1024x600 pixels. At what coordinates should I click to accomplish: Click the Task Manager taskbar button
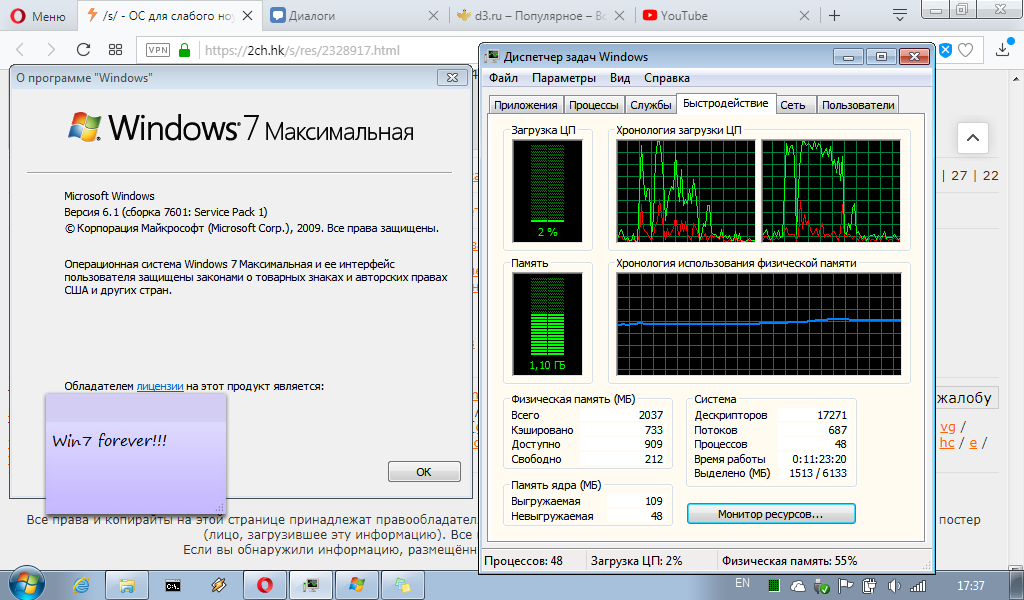coord(311,585)
